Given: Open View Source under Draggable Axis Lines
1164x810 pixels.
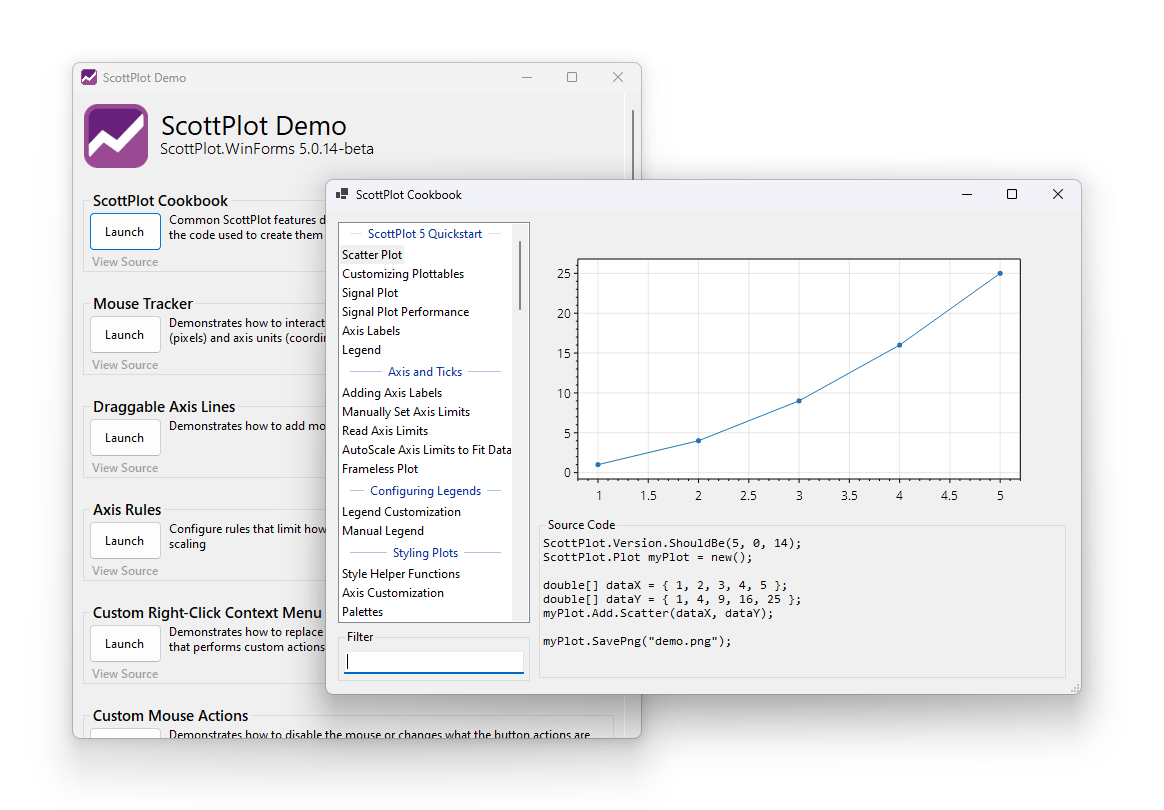Looking at the screenshot, I should pos(125,468).
